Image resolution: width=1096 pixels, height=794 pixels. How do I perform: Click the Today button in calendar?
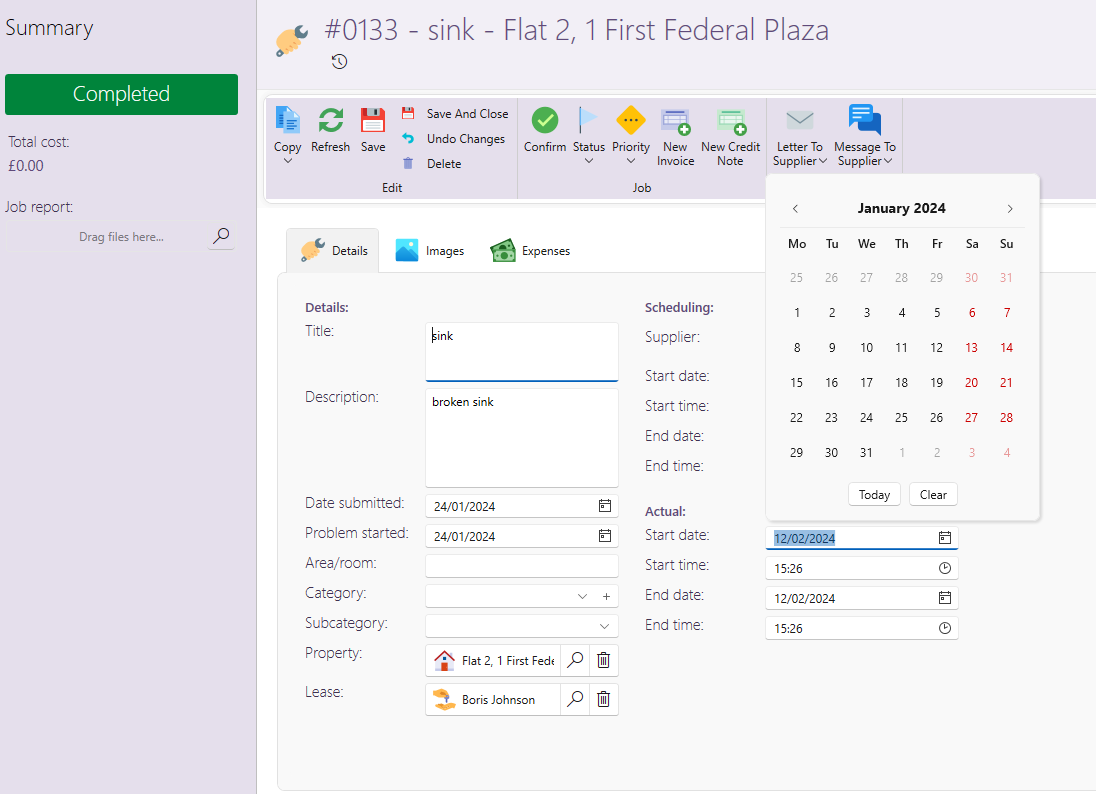tap(874, 494)
